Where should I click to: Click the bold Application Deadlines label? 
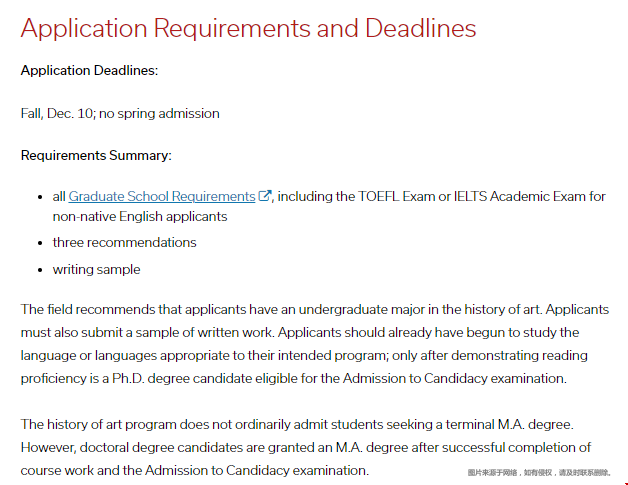click(89, 71)
